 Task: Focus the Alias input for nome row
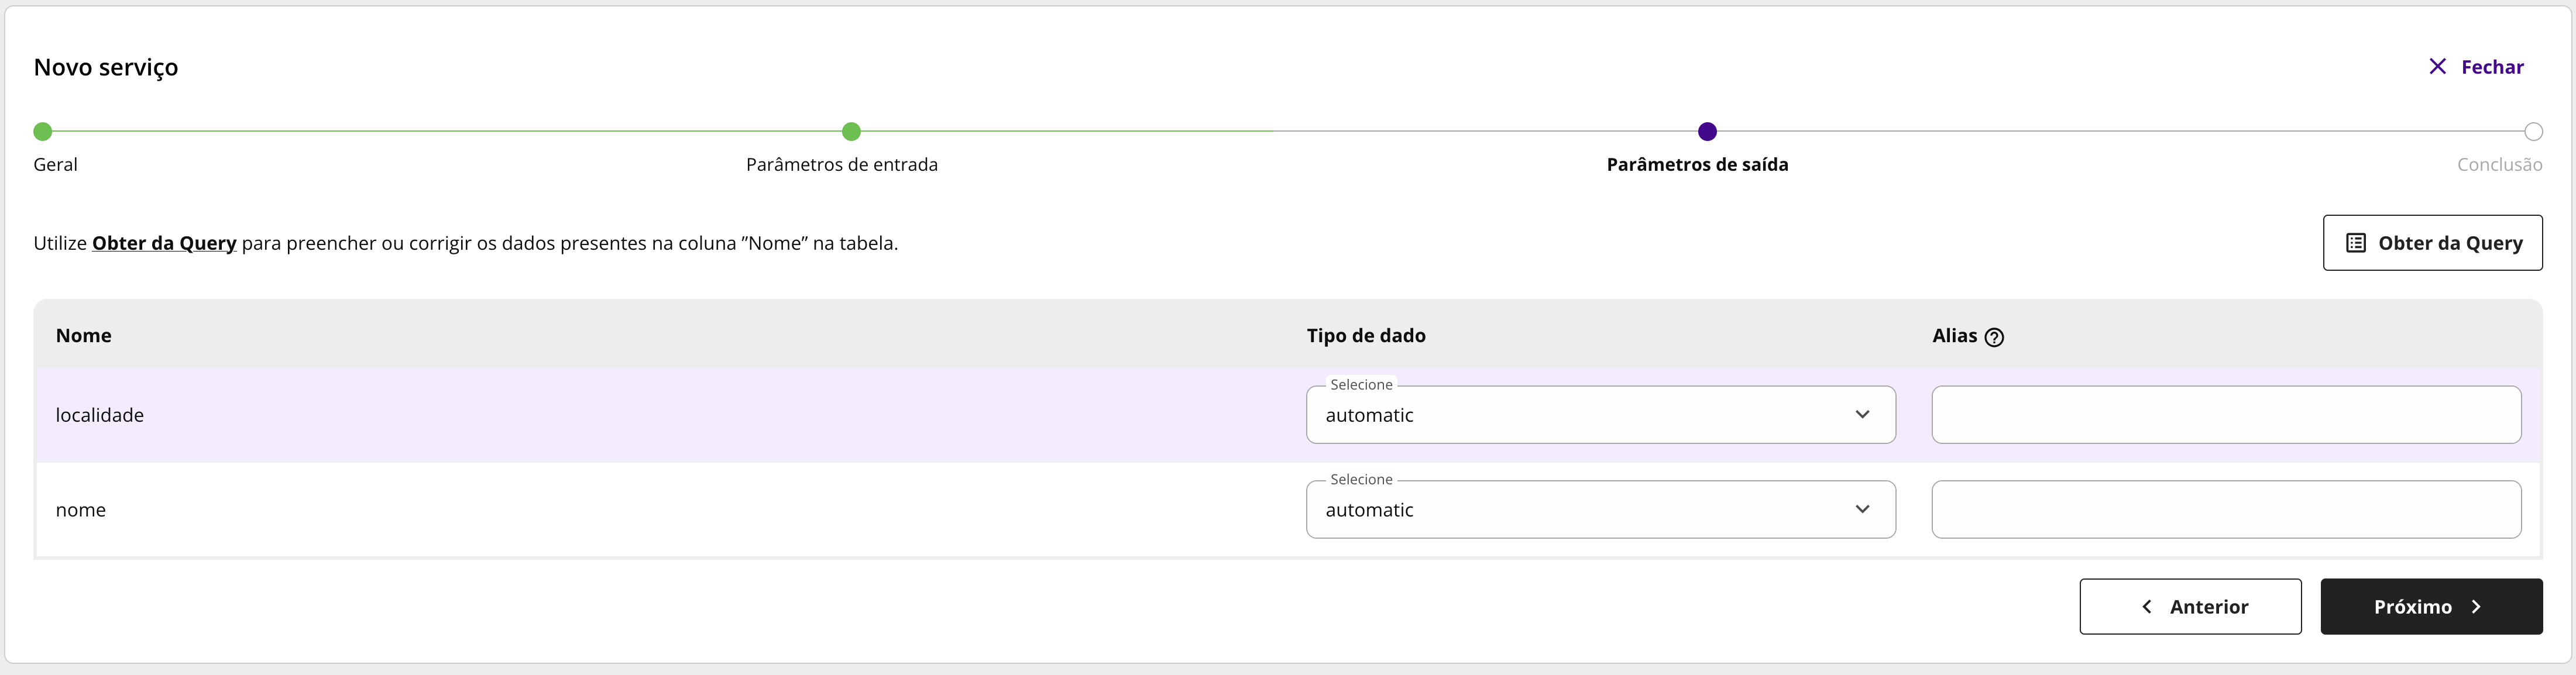click(x=2226, y=510)
